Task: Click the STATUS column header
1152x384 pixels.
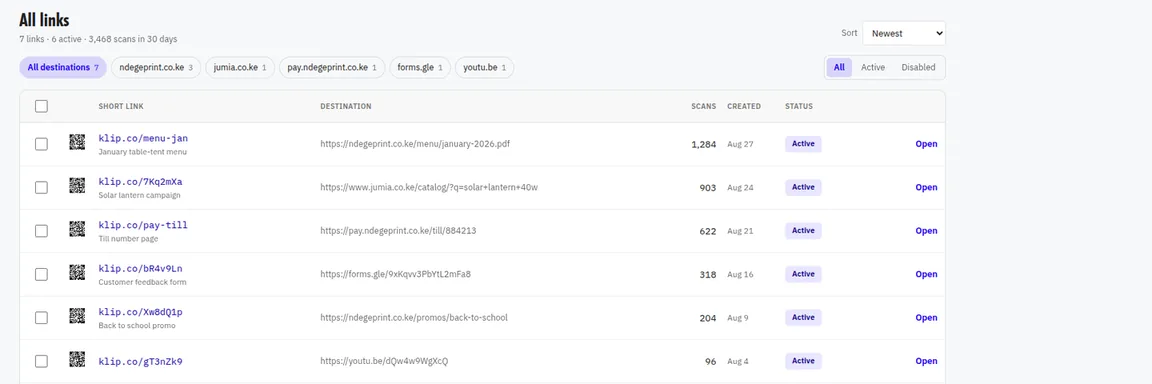Action: (x=799, y=106)
